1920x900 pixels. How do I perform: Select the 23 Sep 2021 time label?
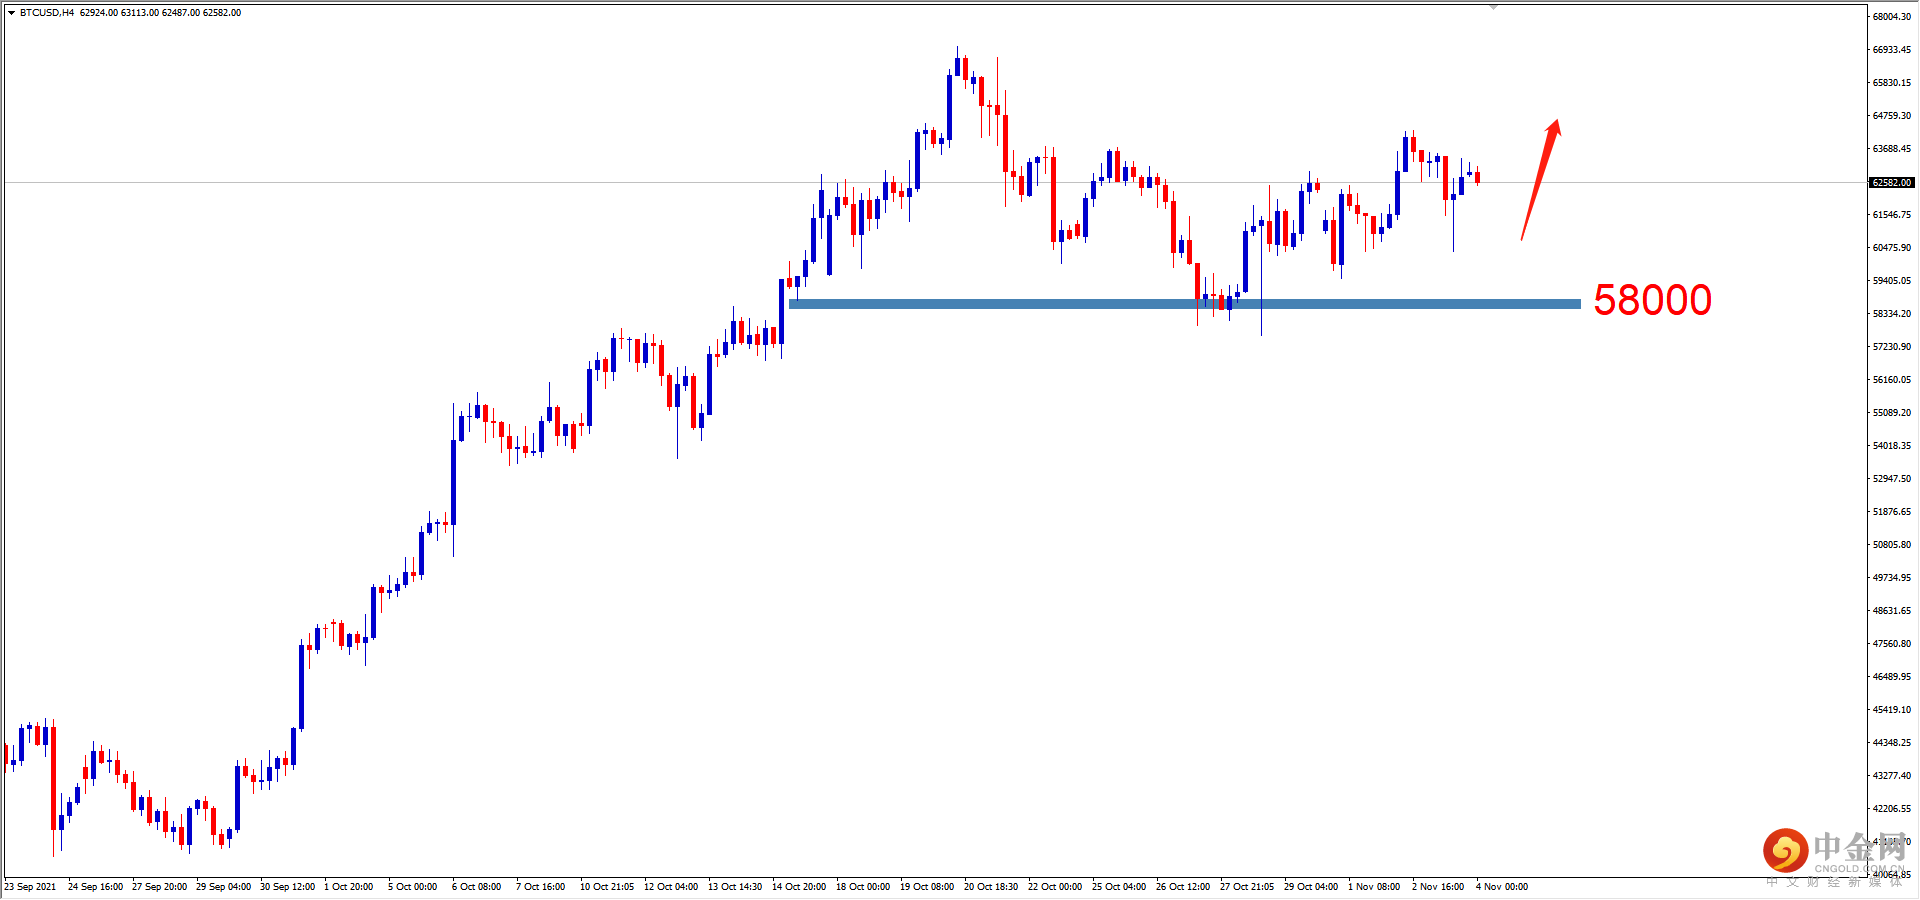tap(30, 887)
